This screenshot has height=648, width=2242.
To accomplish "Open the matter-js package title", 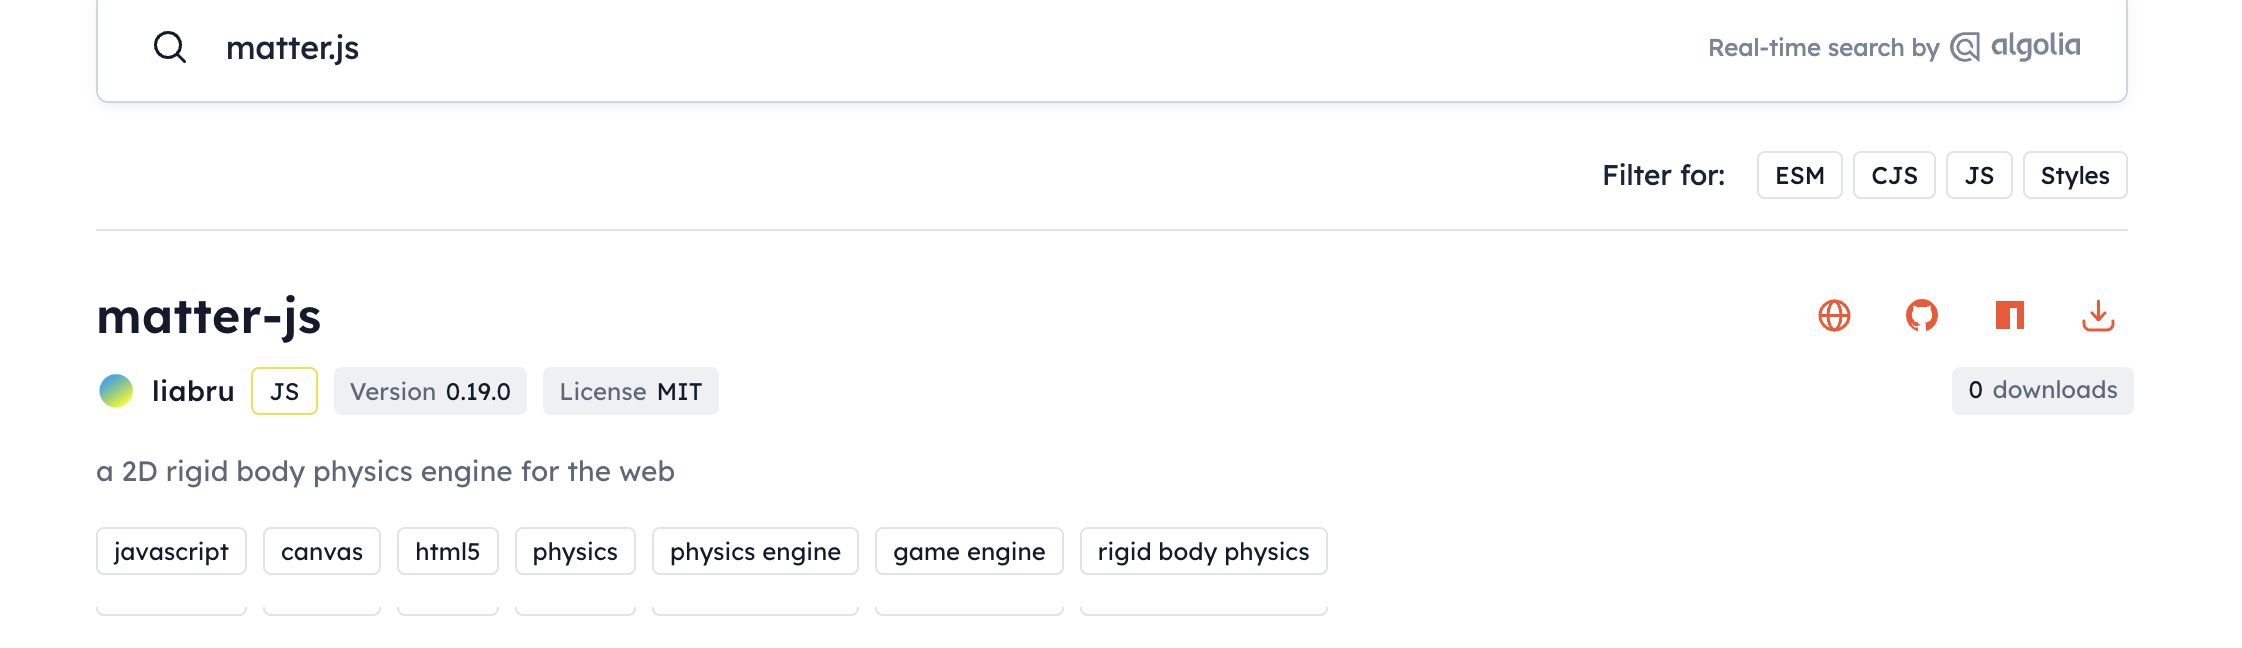I will (x=209, y=317).
